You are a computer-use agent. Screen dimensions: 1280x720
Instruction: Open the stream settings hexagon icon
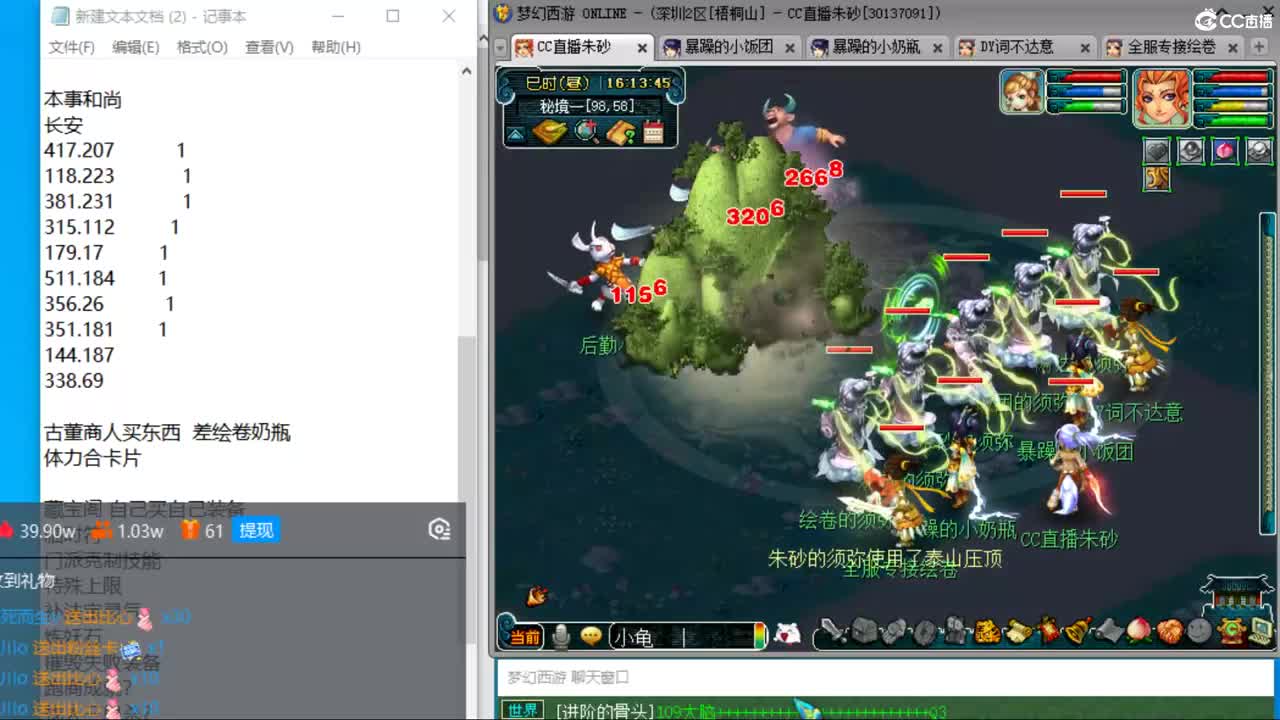(439, 530)
